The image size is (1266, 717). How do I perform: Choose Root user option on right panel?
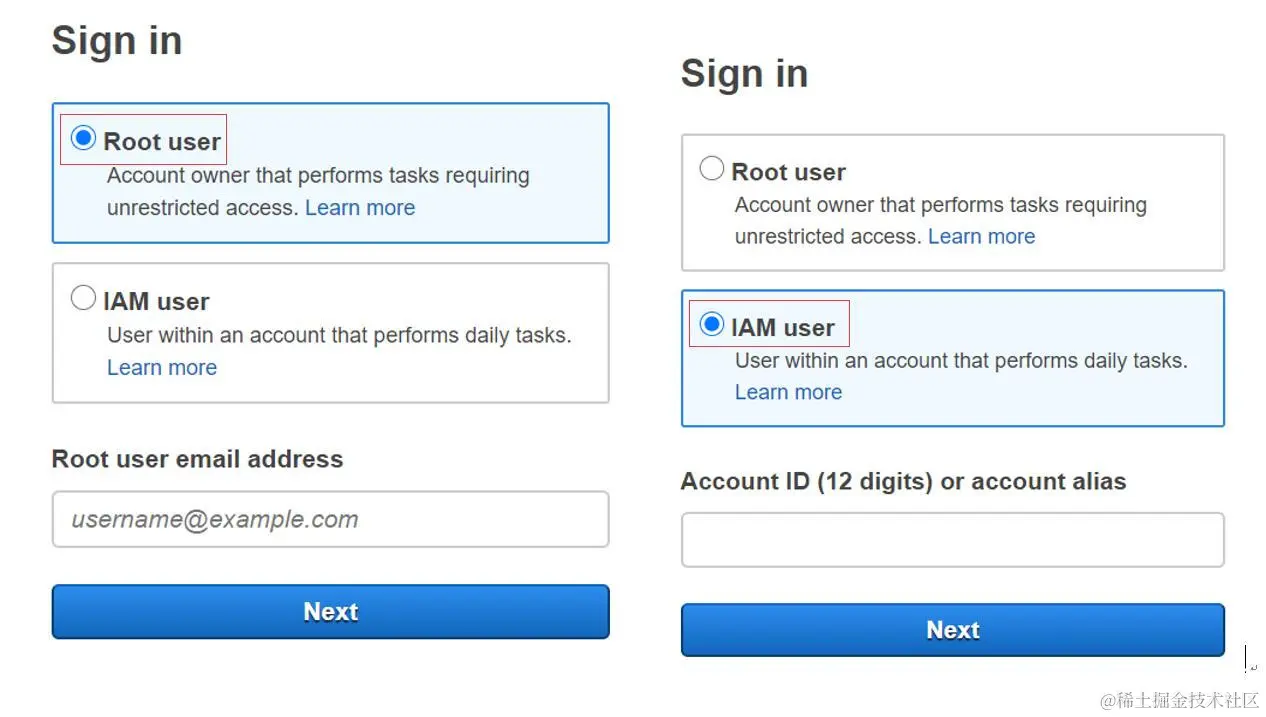tap(711, 168)
